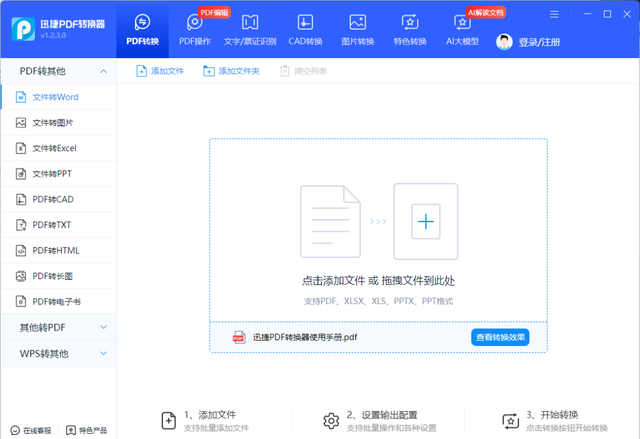The width and height of the screenshot is (640, 439).
Task: Click 支持PDF、XLSX、XLS、PPTX、PPT格式 text
Action: [x=378, y=301]
